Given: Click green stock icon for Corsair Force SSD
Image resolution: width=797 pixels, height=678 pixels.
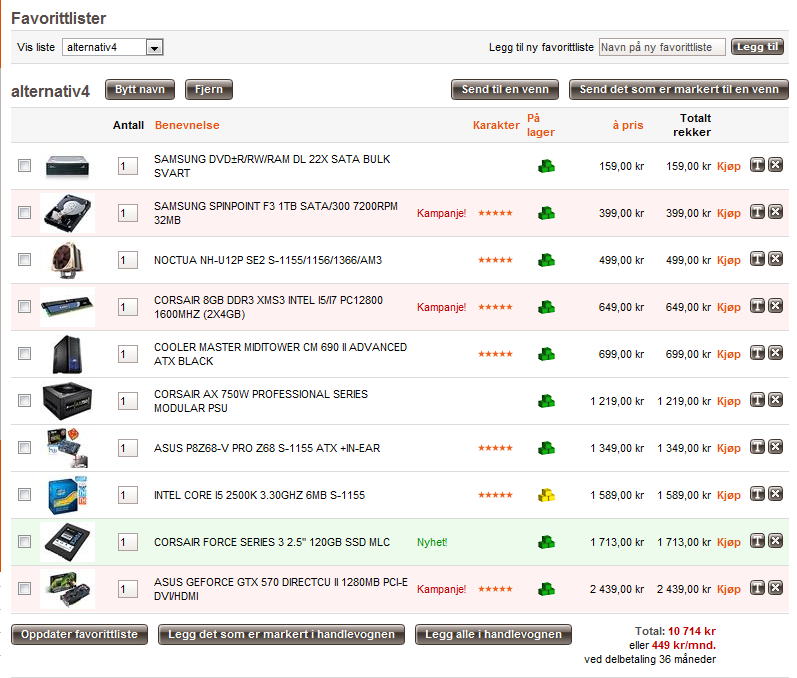Looking at the screenshot, I should pyautogui.click(x=546, y=542).
